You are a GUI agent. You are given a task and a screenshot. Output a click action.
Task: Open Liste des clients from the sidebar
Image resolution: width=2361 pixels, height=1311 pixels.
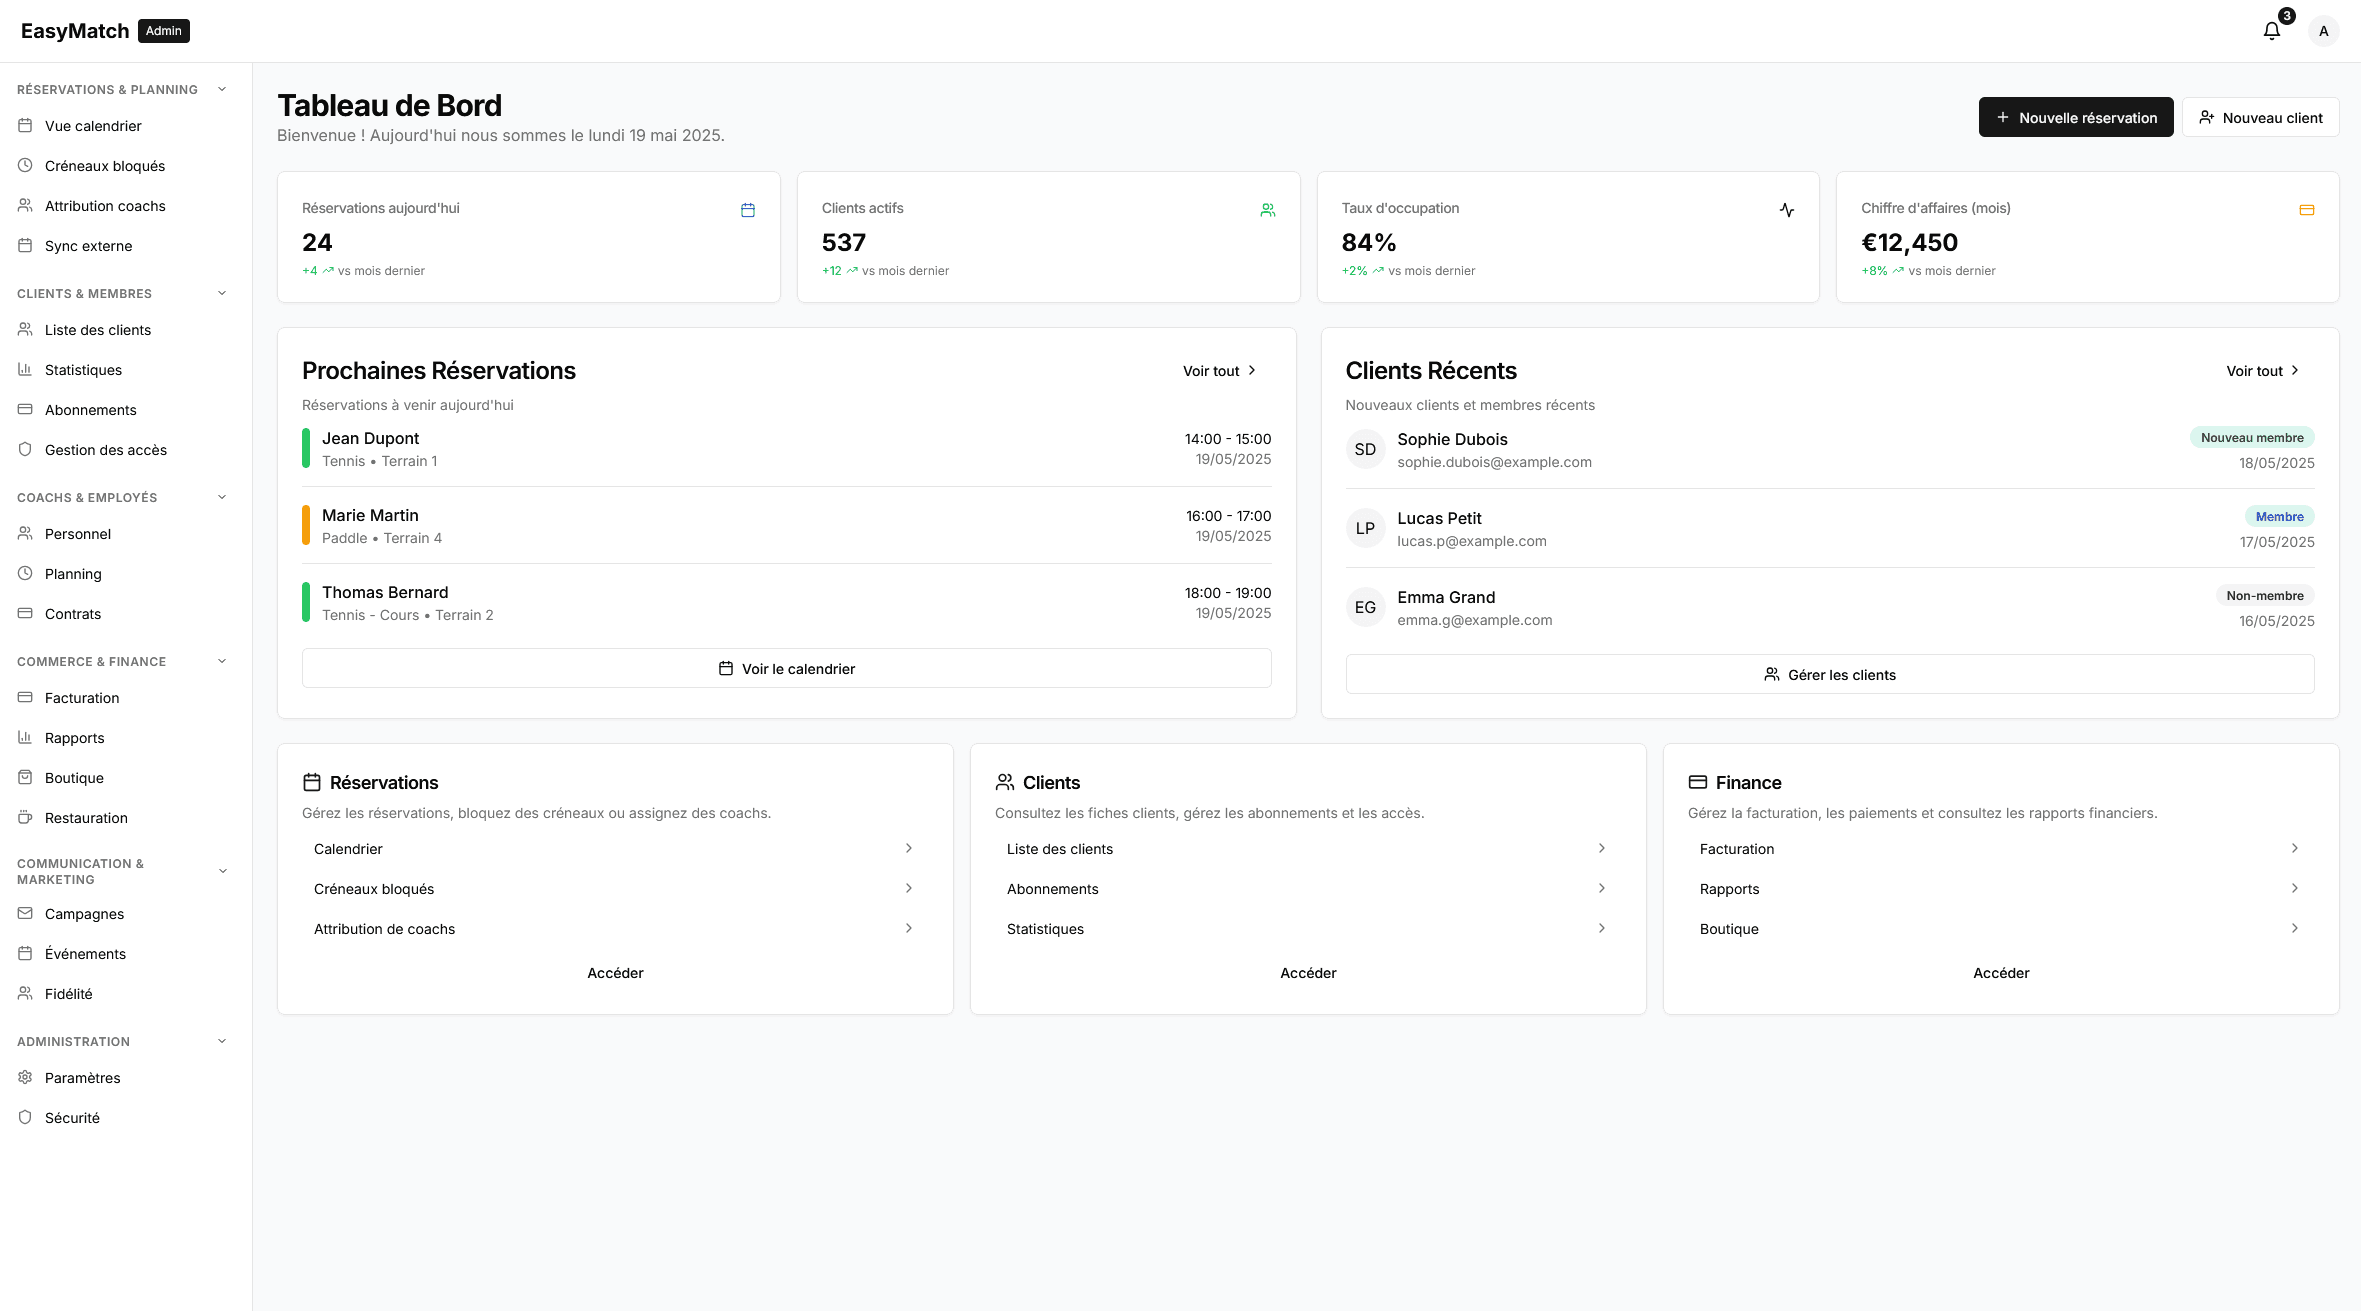[x=97, y=329]
